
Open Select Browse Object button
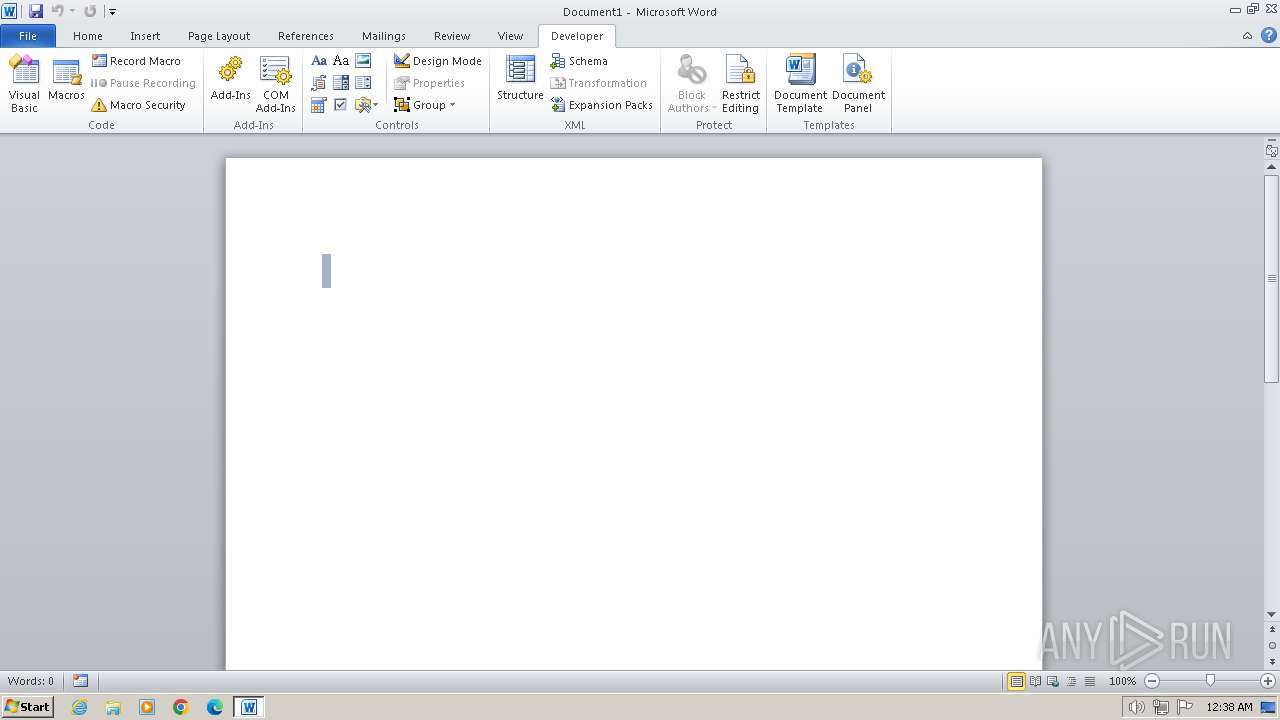point(1271,645)
